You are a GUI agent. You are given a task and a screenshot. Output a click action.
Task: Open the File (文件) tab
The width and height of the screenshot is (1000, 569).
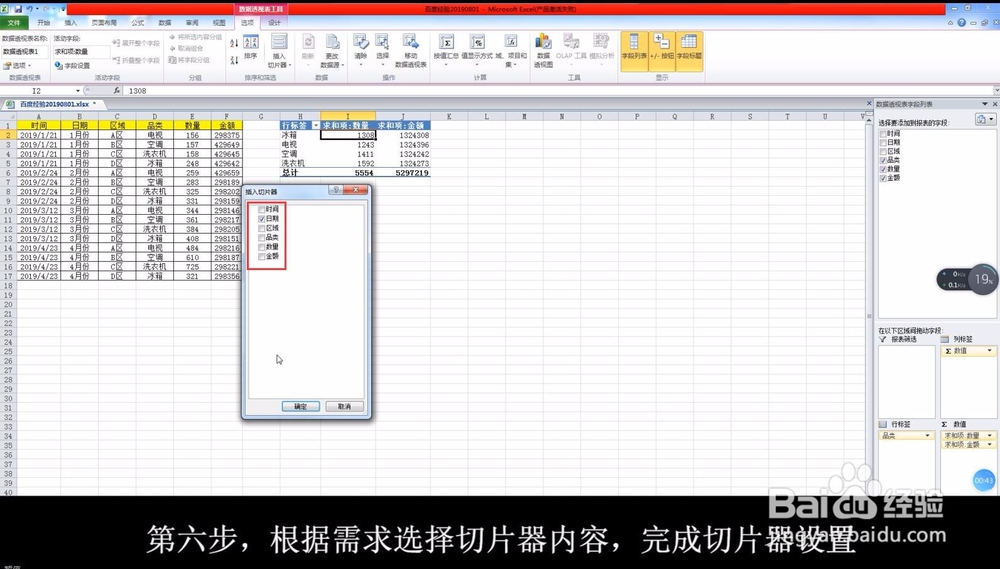tap(14, 22)
